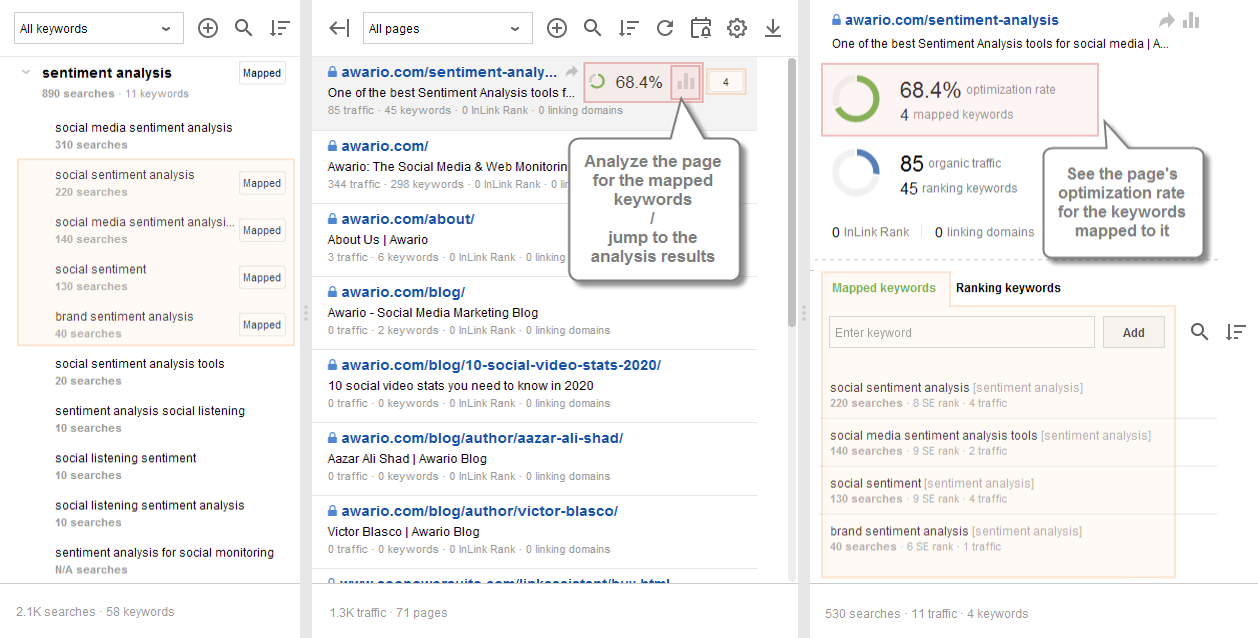Switch to the Ranking keywords tab
Image resolution: width=1258 pixels, height=638 pixels.
pos(1008,288)
